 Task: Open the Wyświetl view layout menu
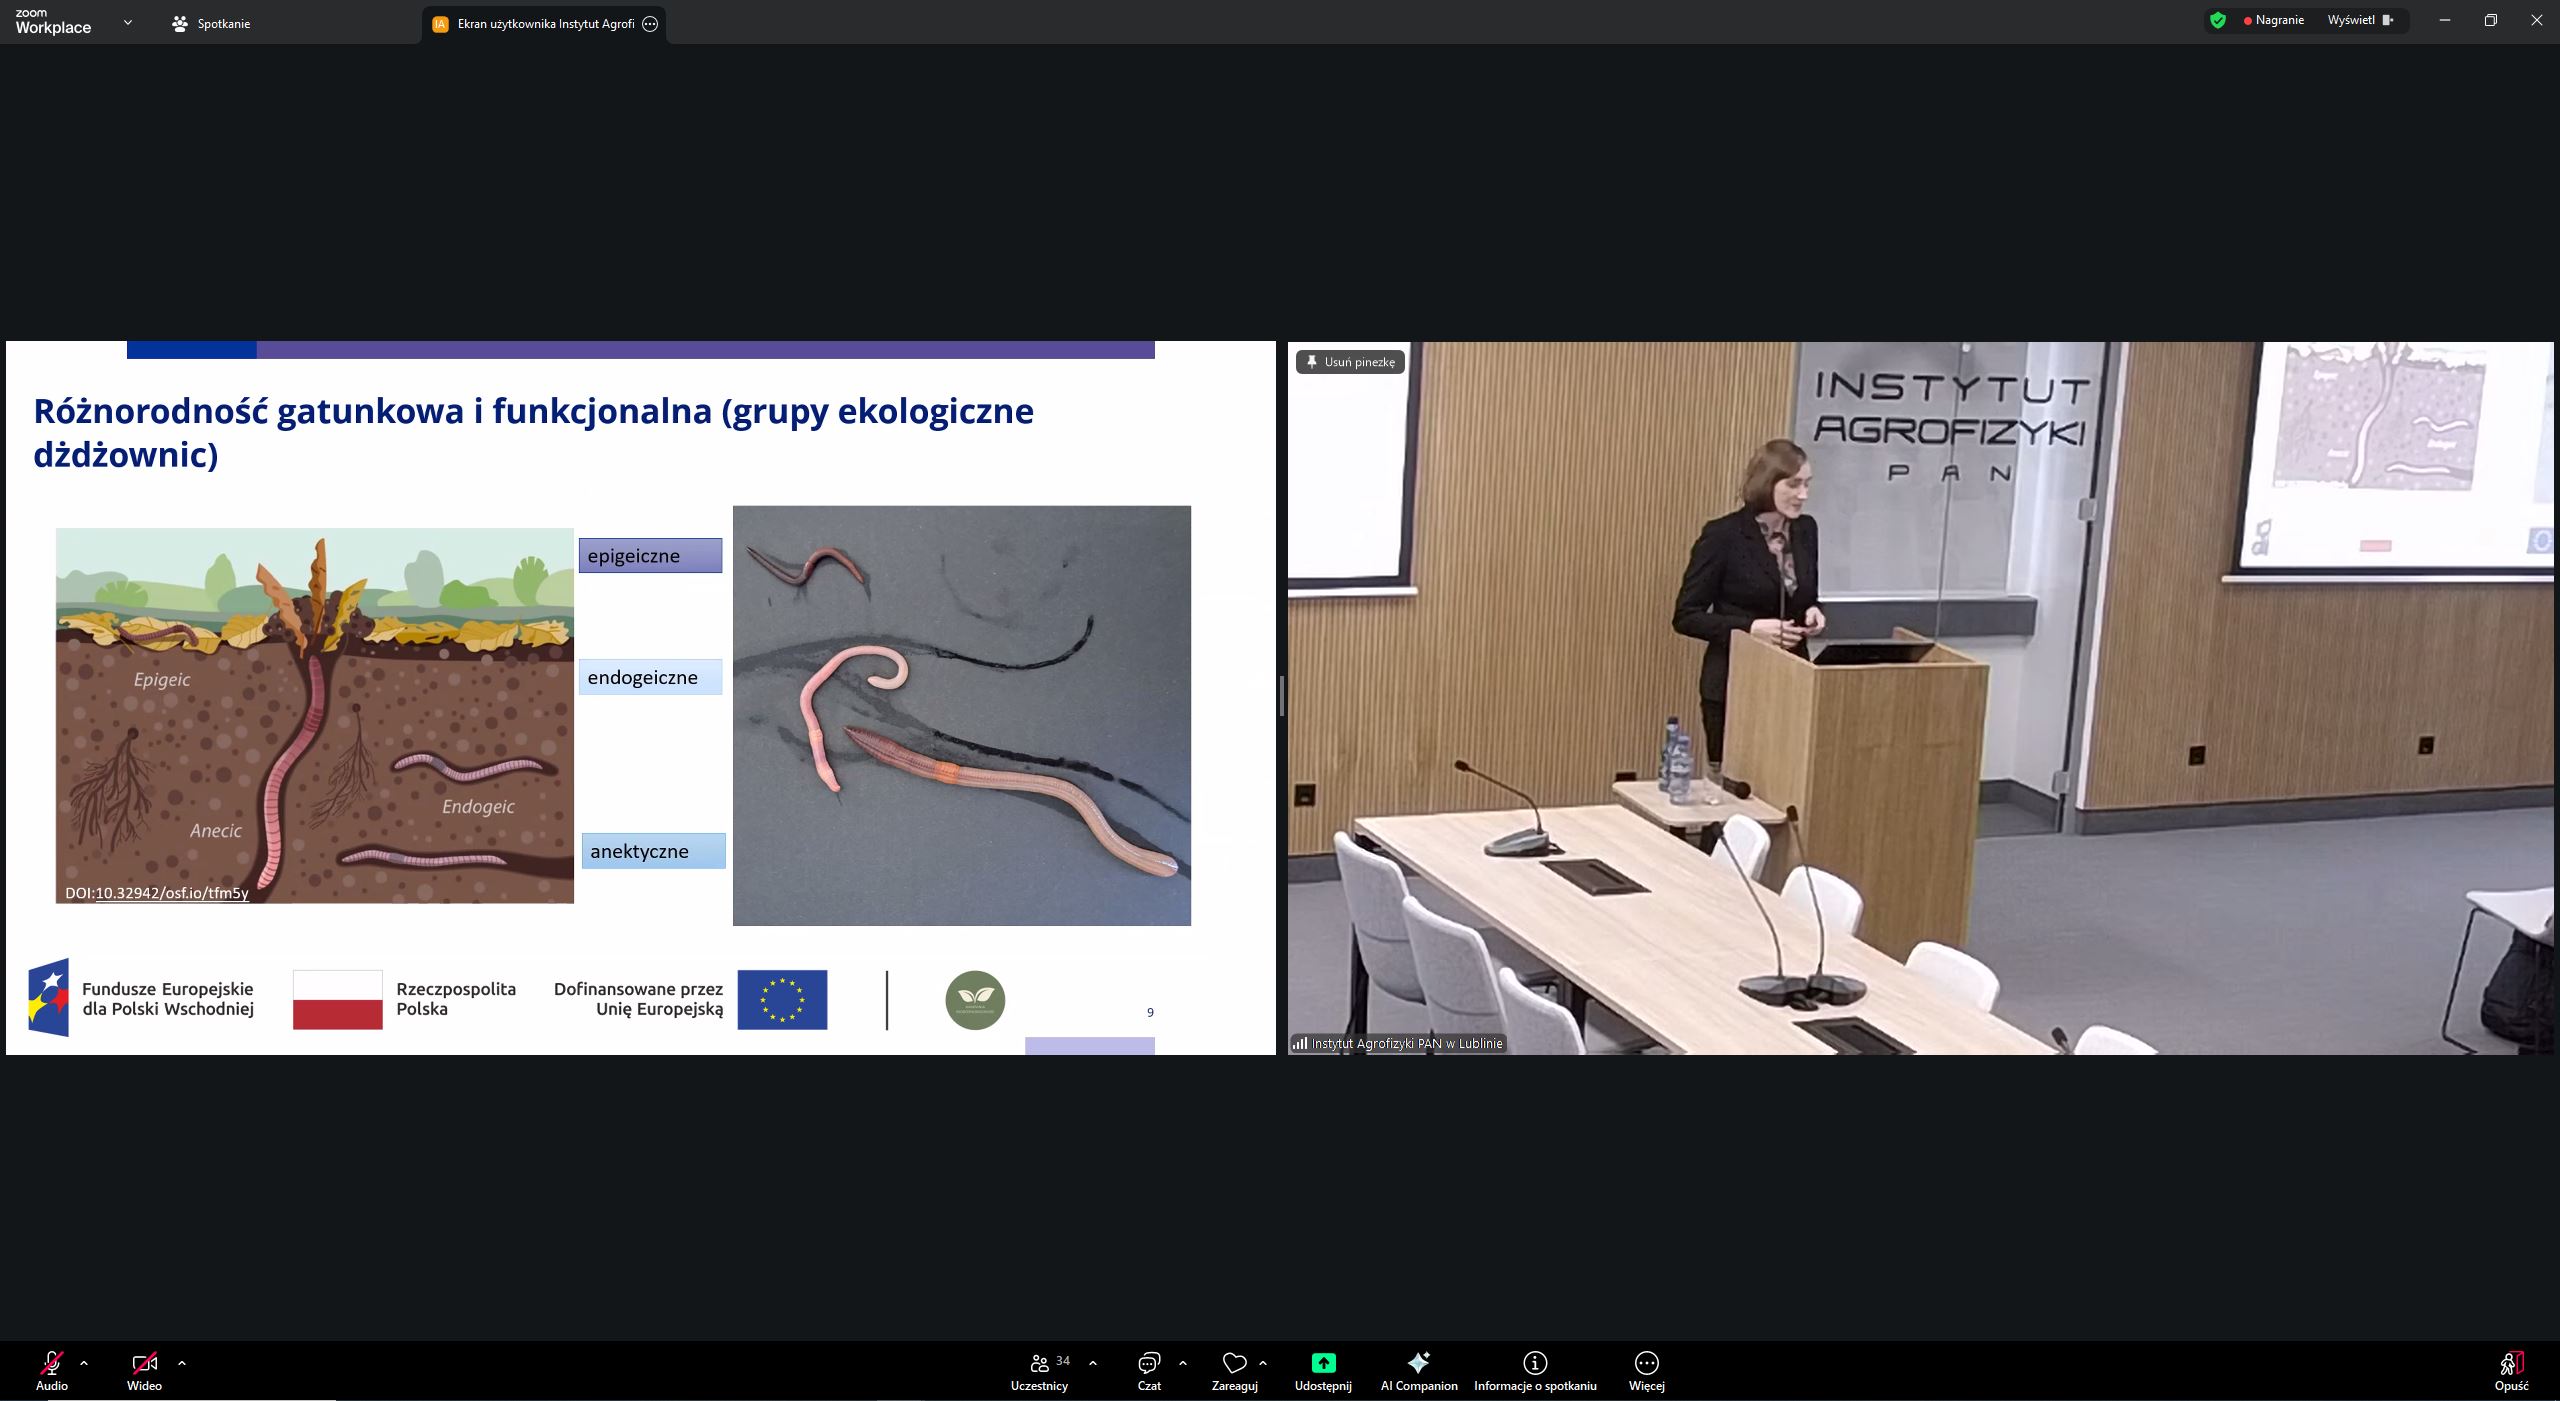pyautogui.click(x=2359, y=20)
